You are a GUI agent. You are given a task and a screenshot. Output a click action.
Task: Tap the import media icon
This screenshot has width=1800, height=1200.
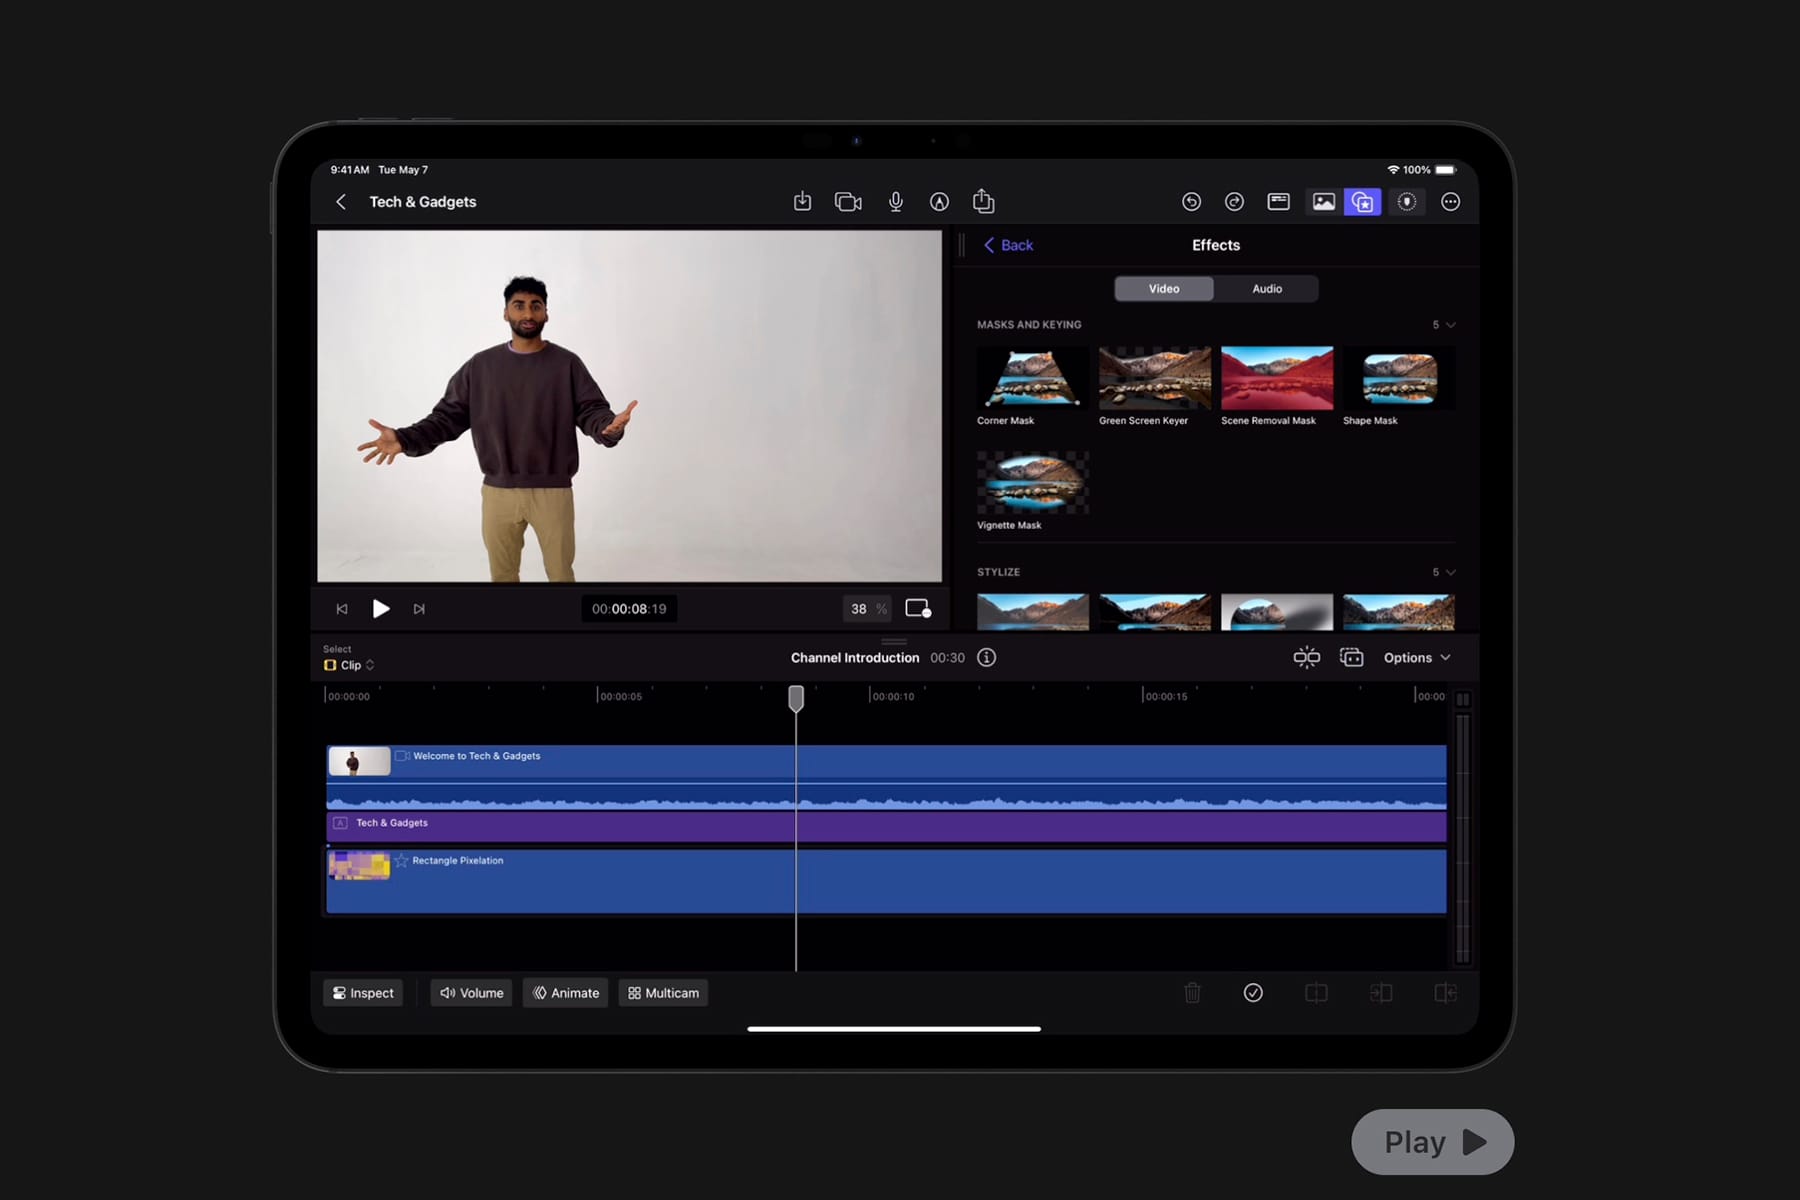(802, 202)
